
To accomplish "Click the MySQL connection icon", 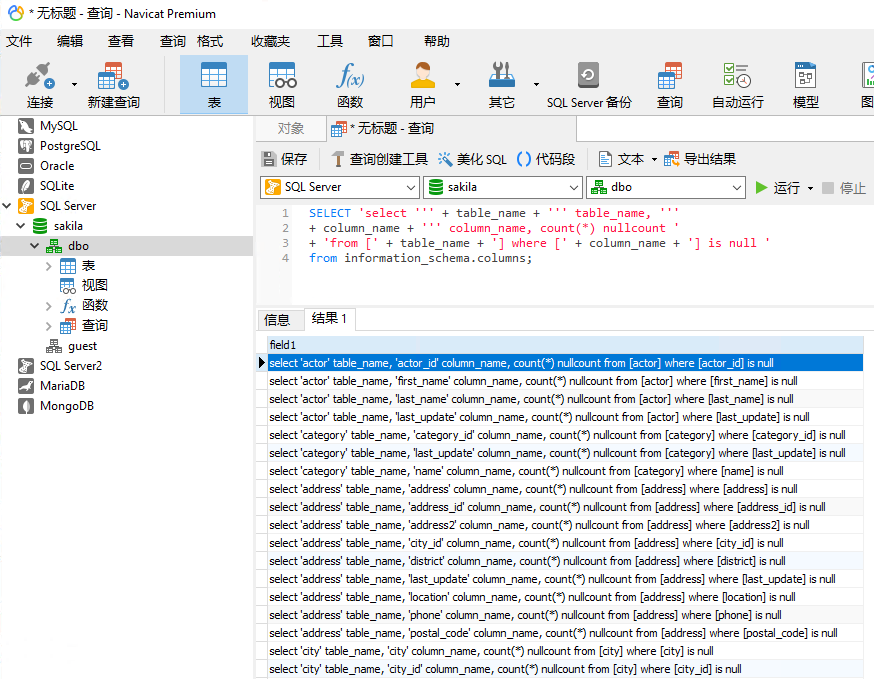I will click(26, 126).
